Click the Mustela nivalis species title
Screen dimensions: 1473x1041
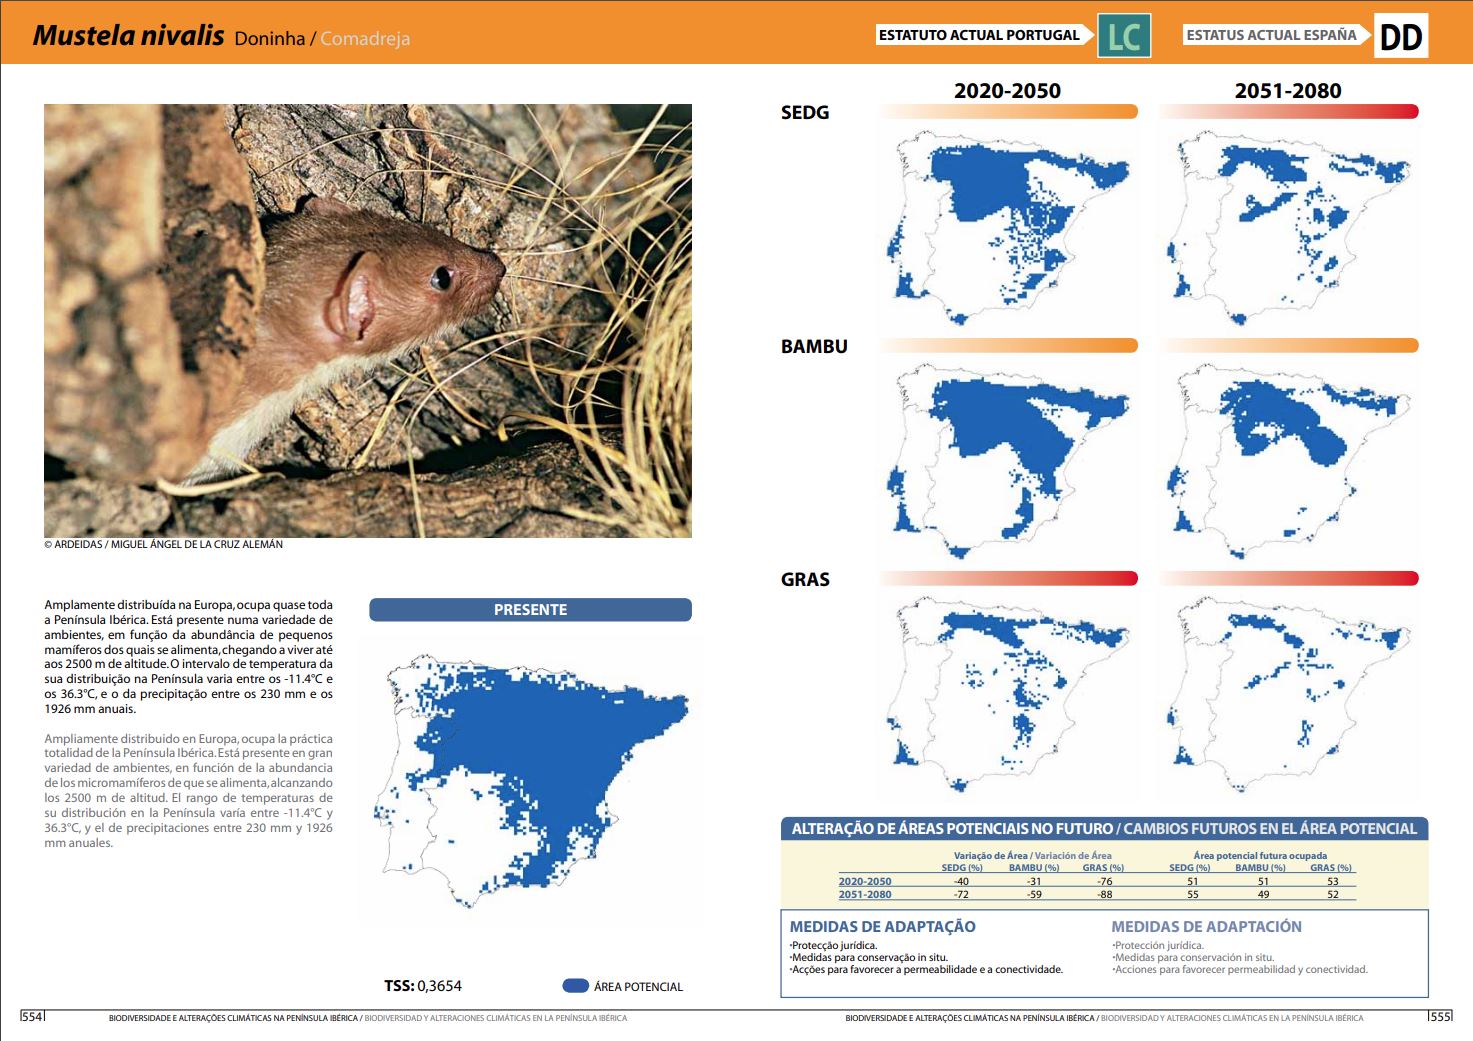click(128, 36)
